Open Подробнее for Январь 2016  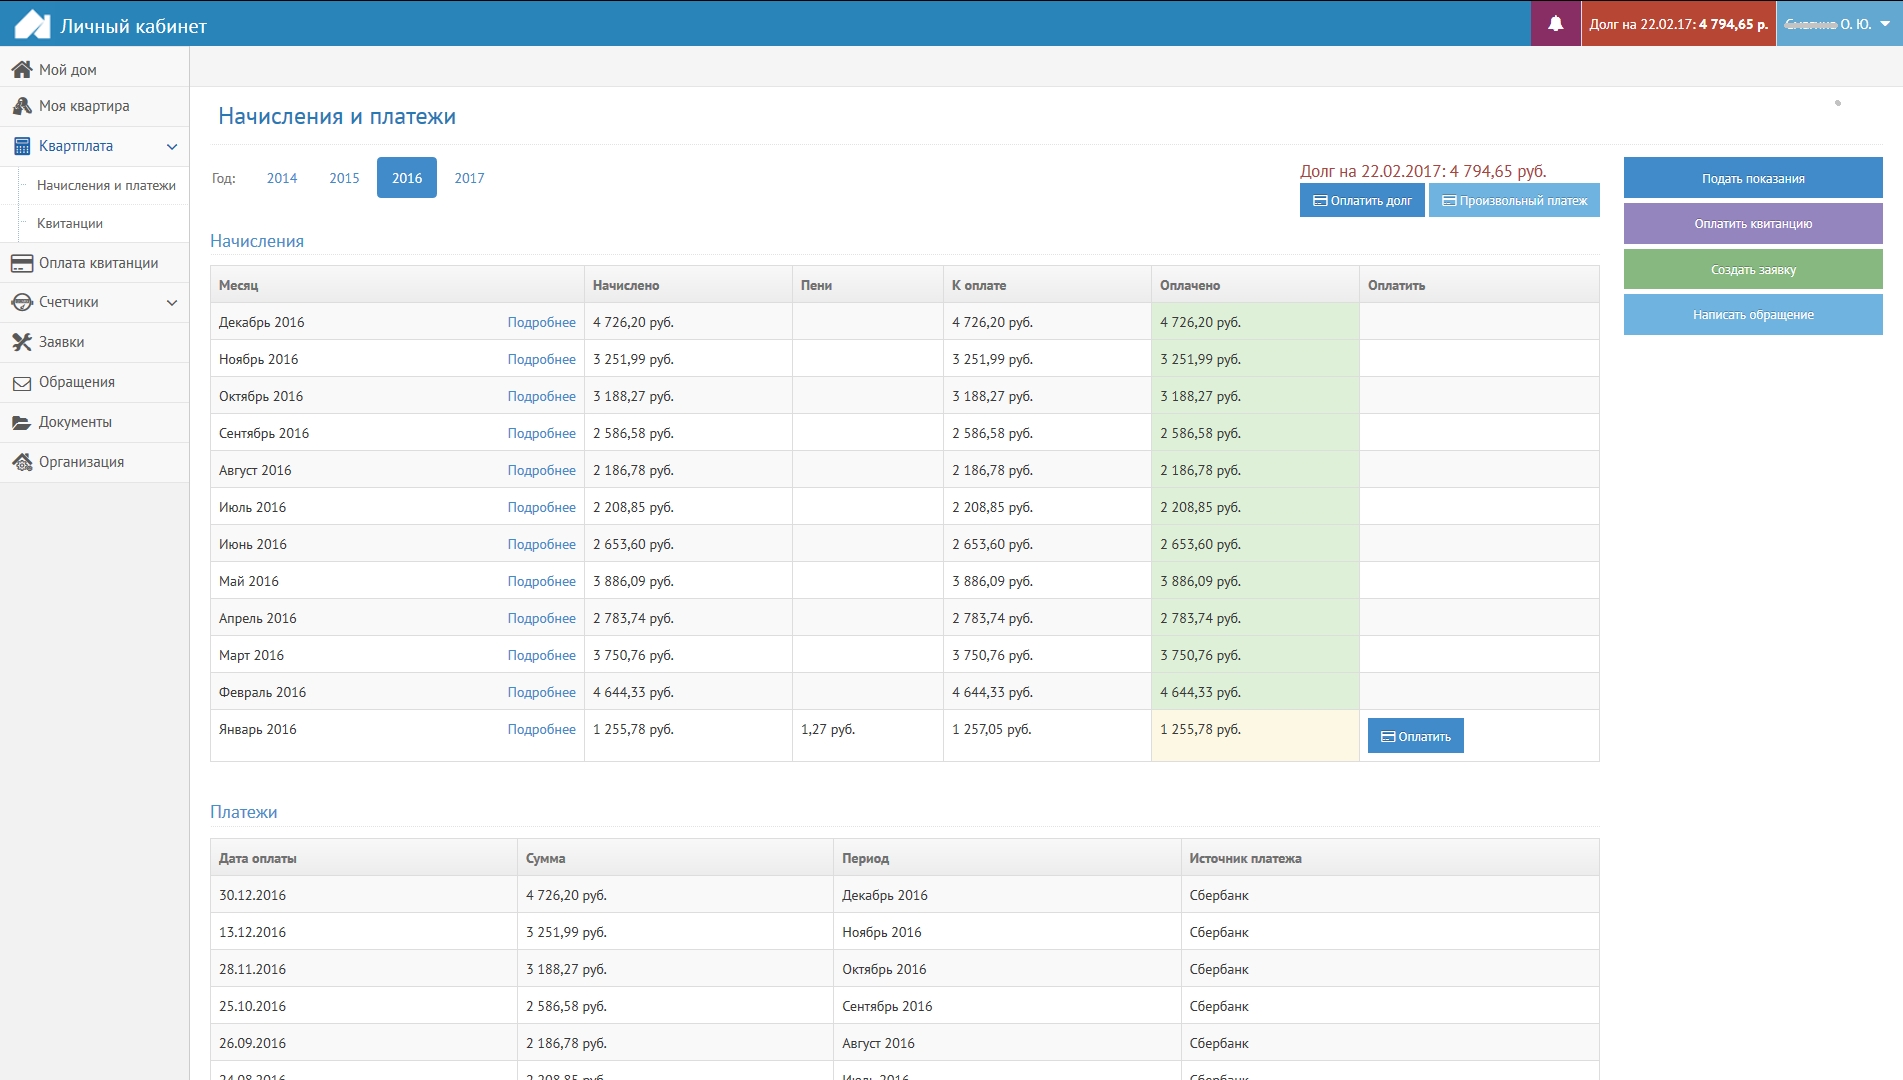(541, 730)
